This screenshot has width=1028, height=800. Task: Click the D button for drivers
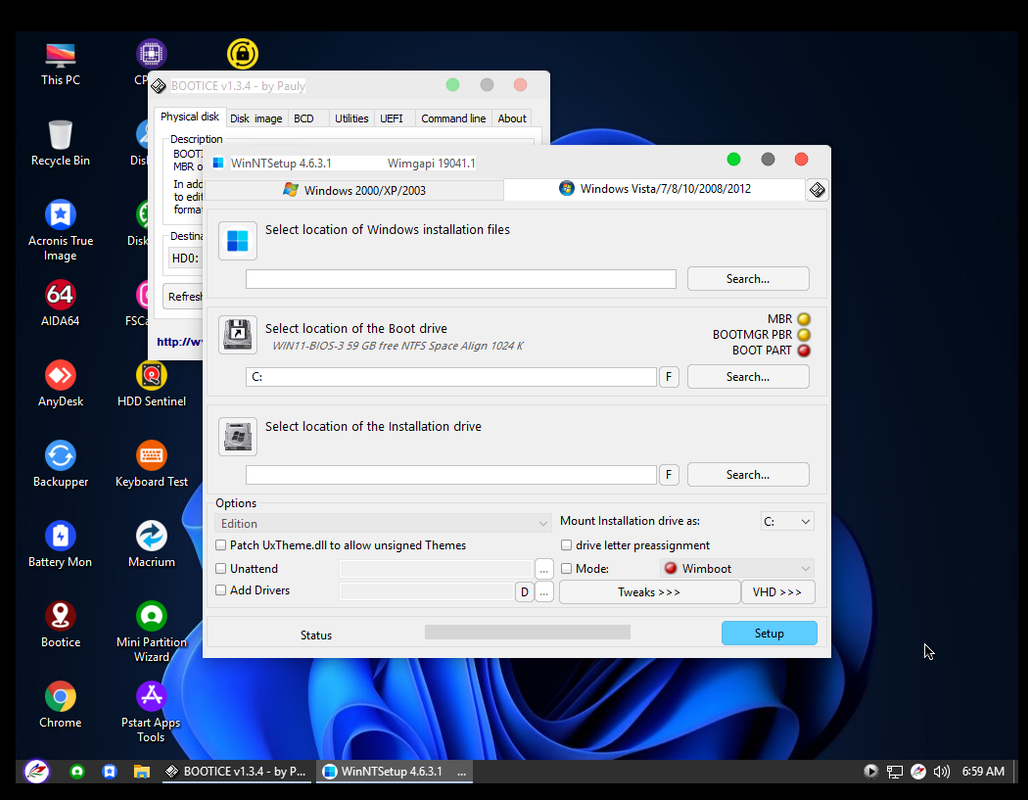click(524, 592)
